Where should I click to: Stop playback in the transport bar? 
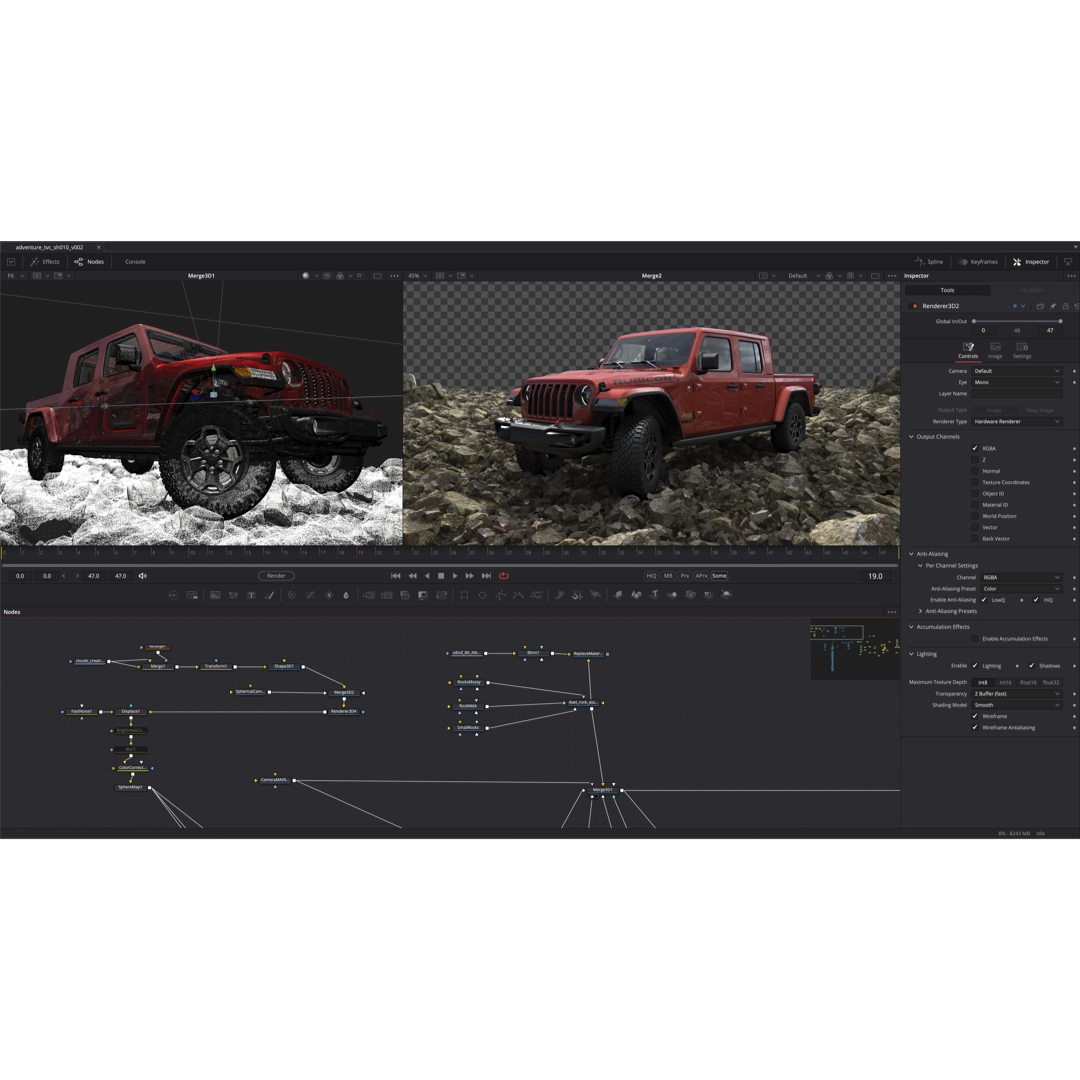pos(441,576)
